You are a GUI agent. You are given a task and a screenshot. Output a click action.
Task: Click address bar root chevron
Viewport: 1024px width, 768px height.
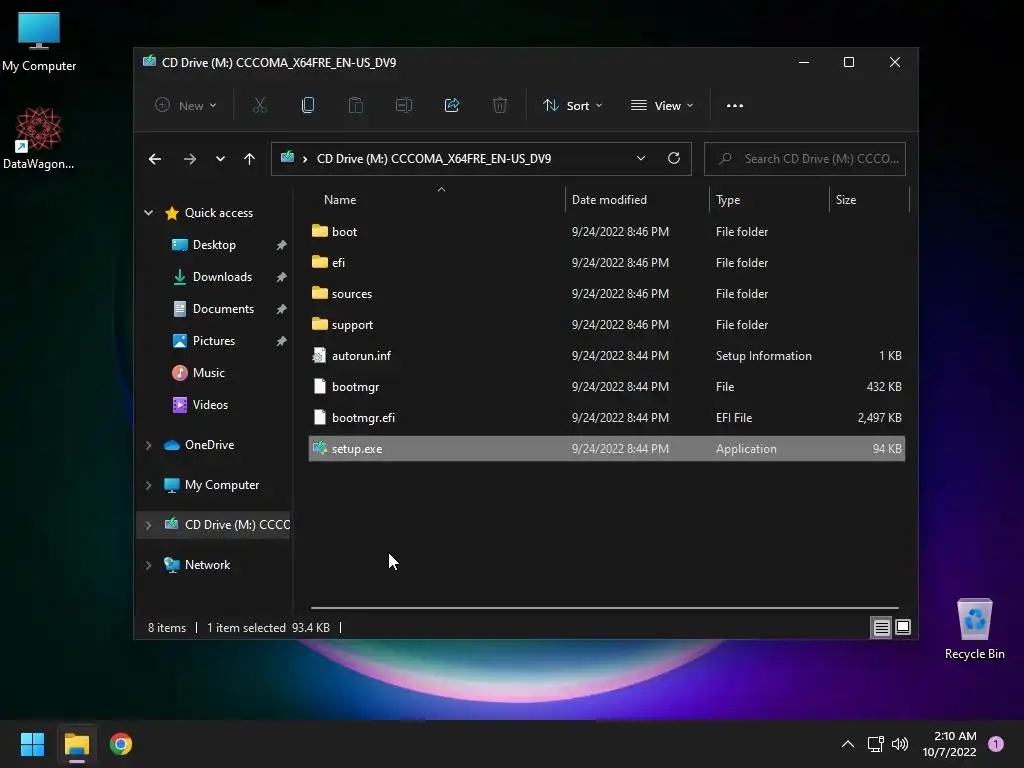pyautogui.click(x=304, y=159)
